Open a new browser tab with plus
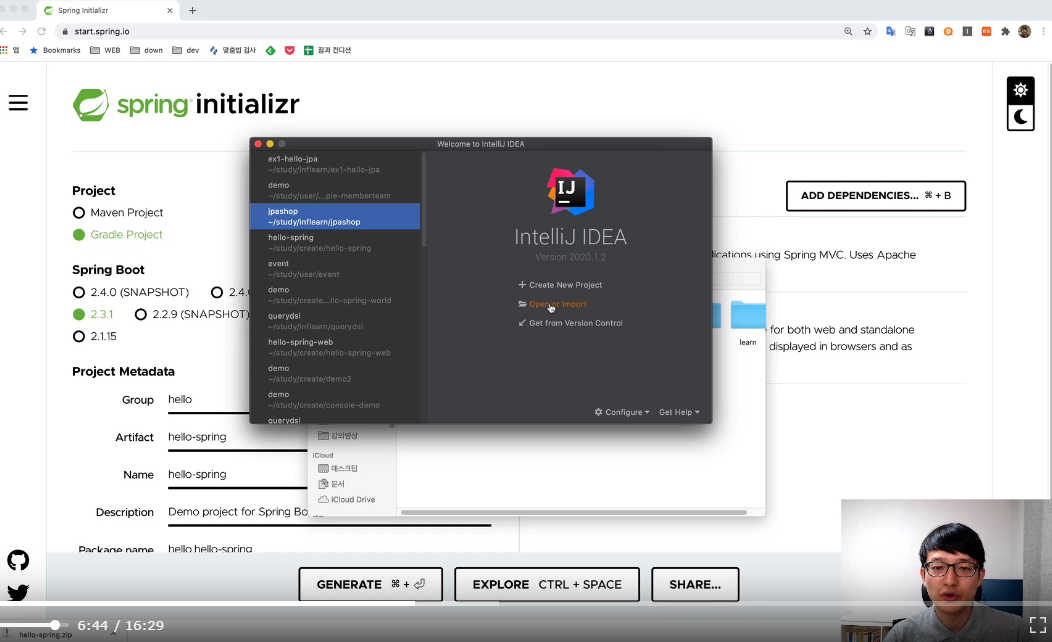 (x=193, y=10)
